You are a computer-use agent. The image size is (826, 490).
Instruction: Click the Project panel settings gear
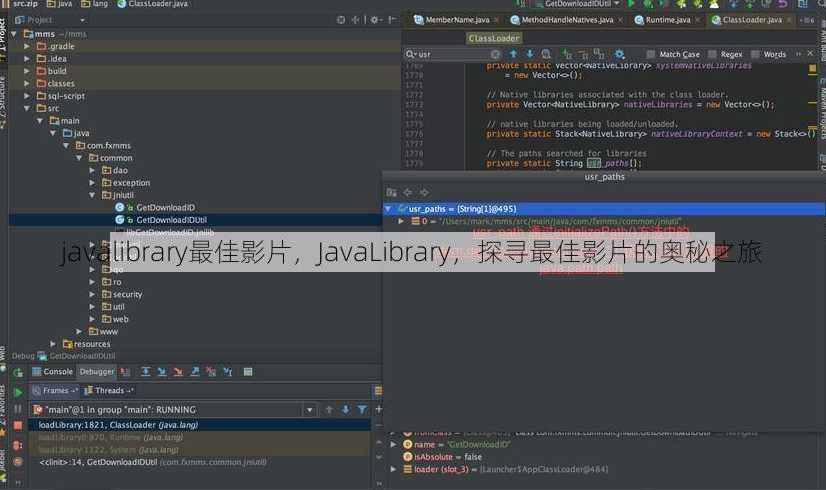tap(375, 20)
